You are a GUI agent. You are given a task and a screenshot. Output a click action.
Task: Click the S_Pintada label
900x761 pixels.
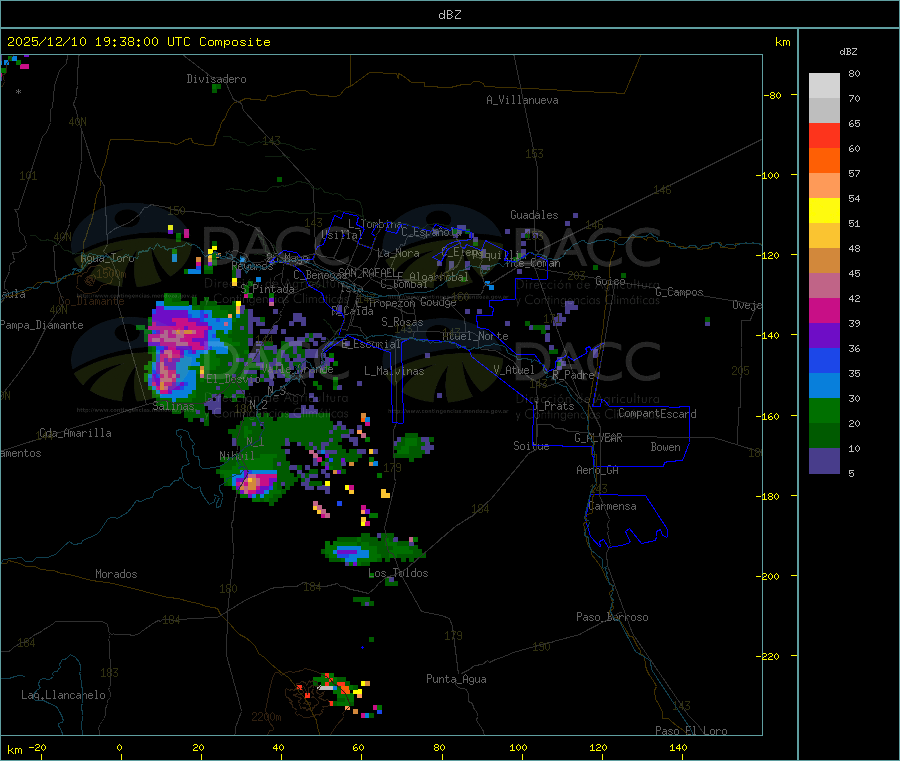(x=267, y=289)
